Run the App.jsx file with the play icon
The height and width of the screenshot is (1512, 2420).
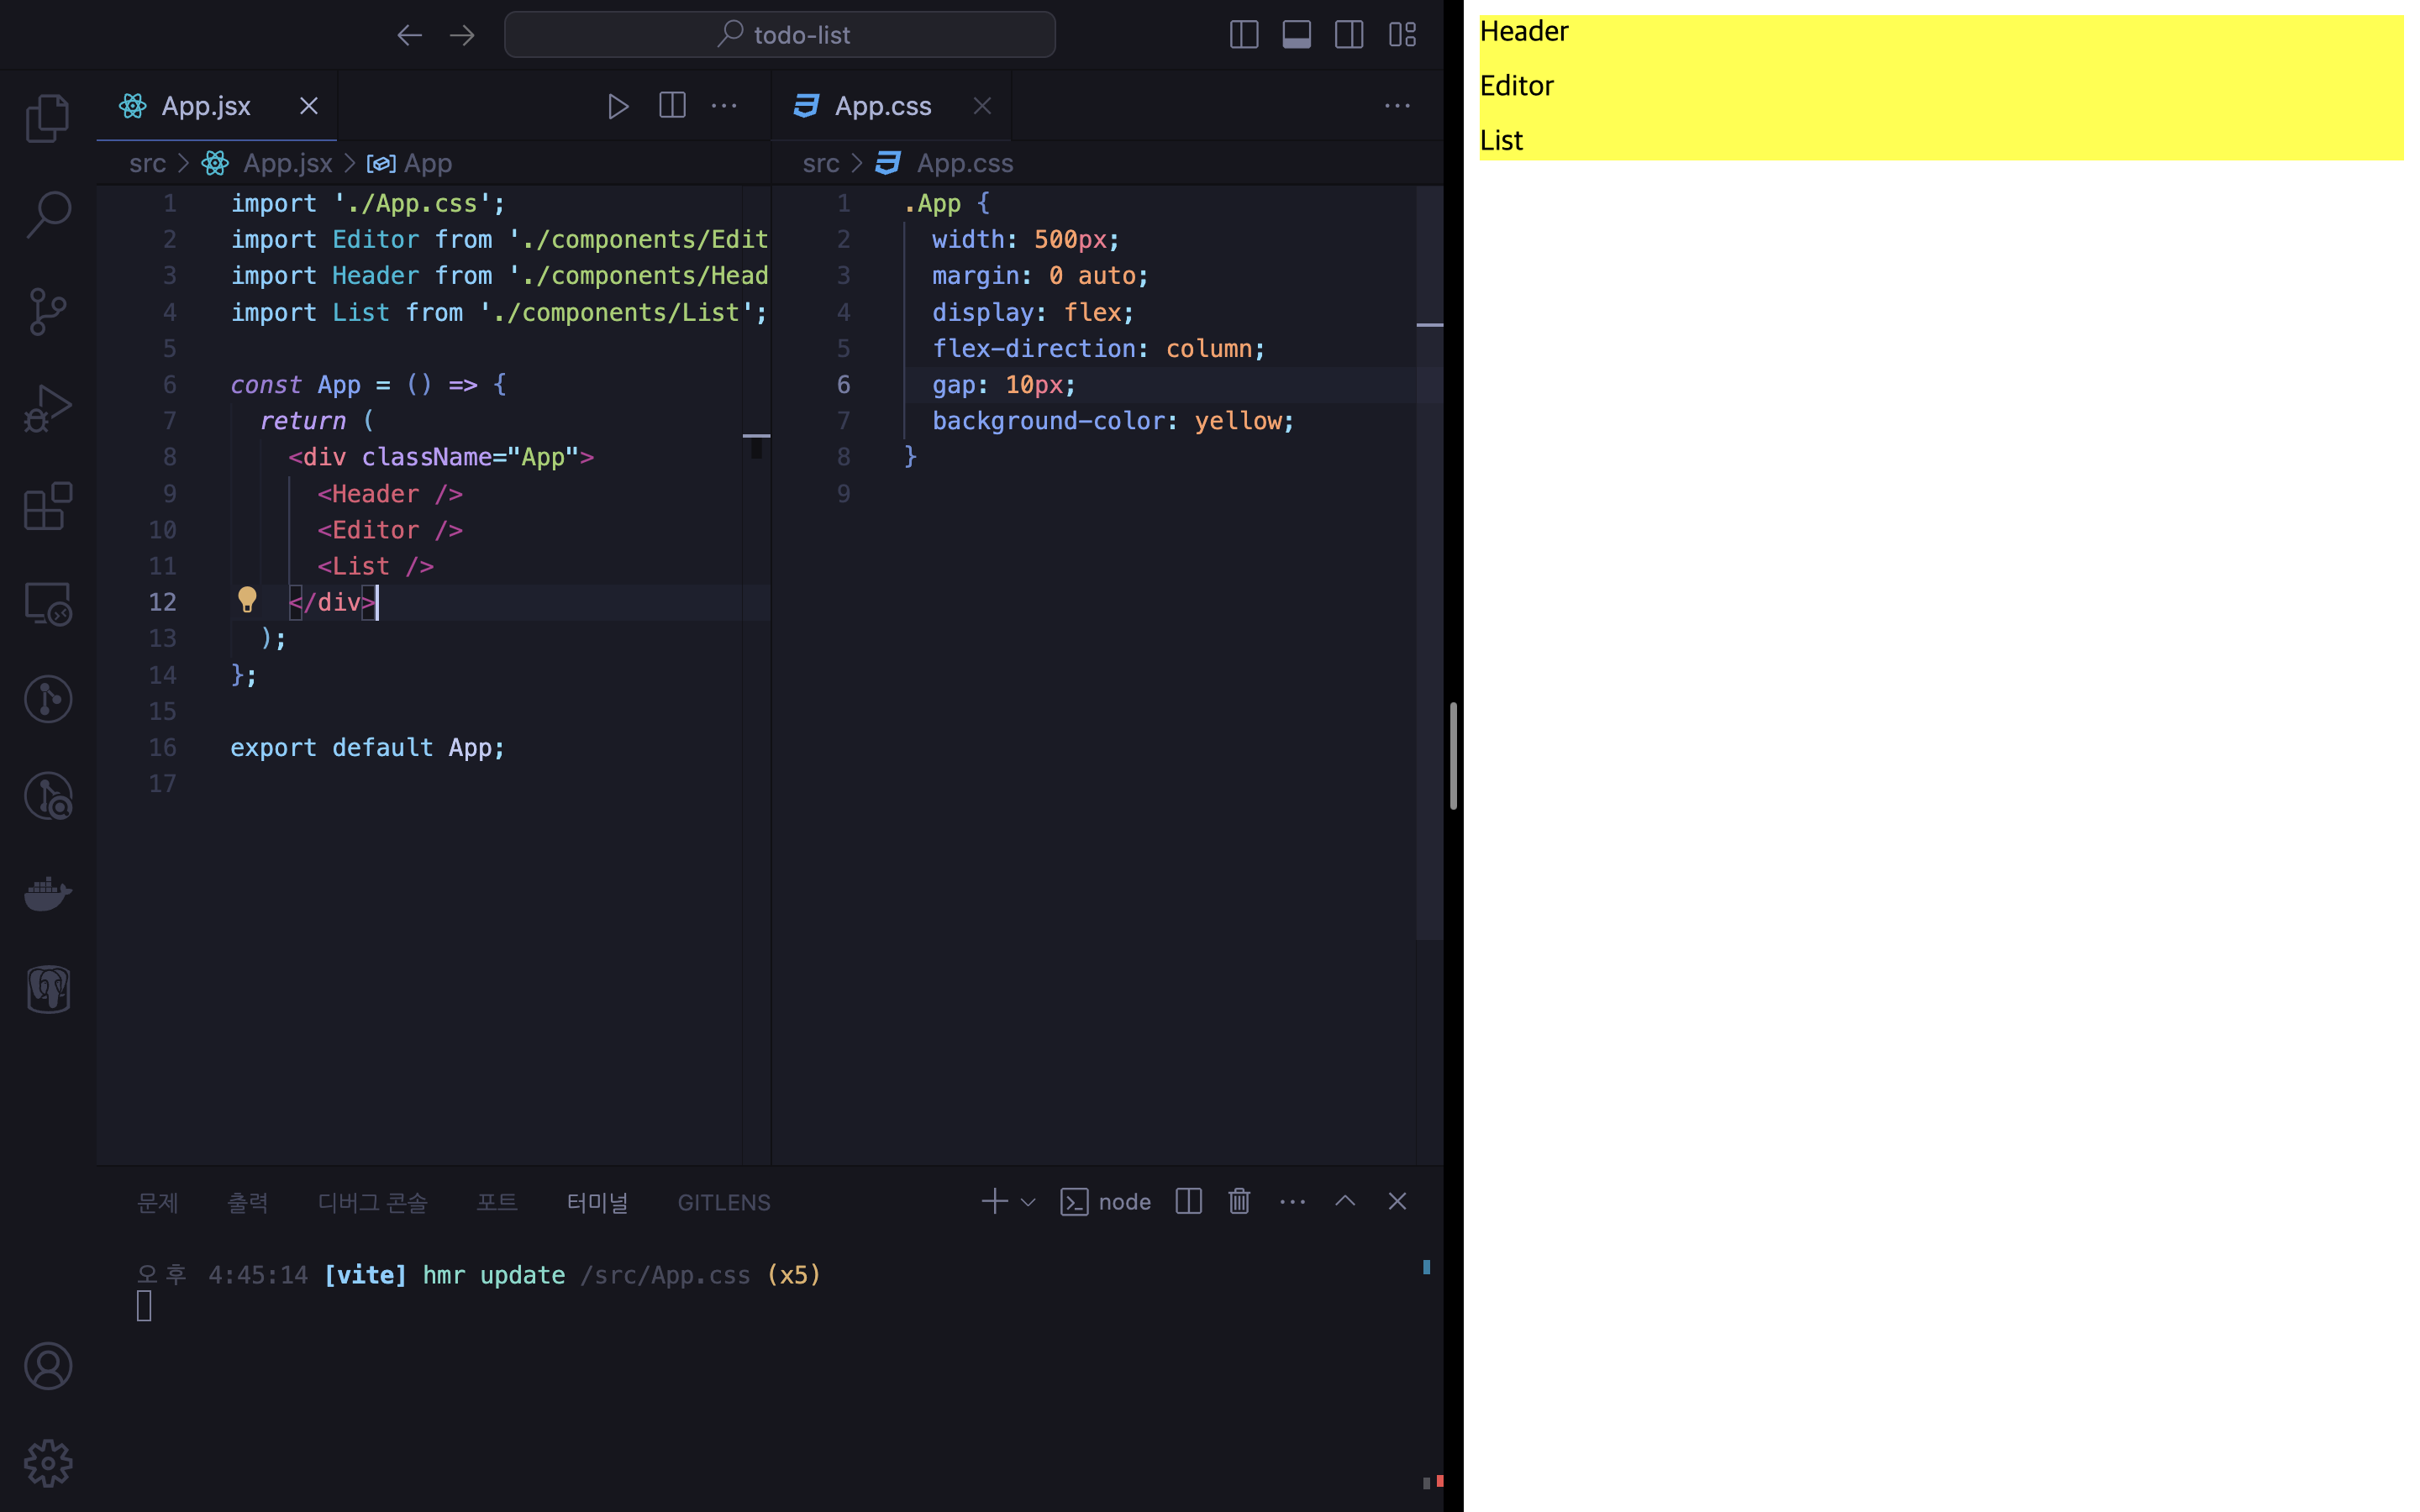(618, 106)
